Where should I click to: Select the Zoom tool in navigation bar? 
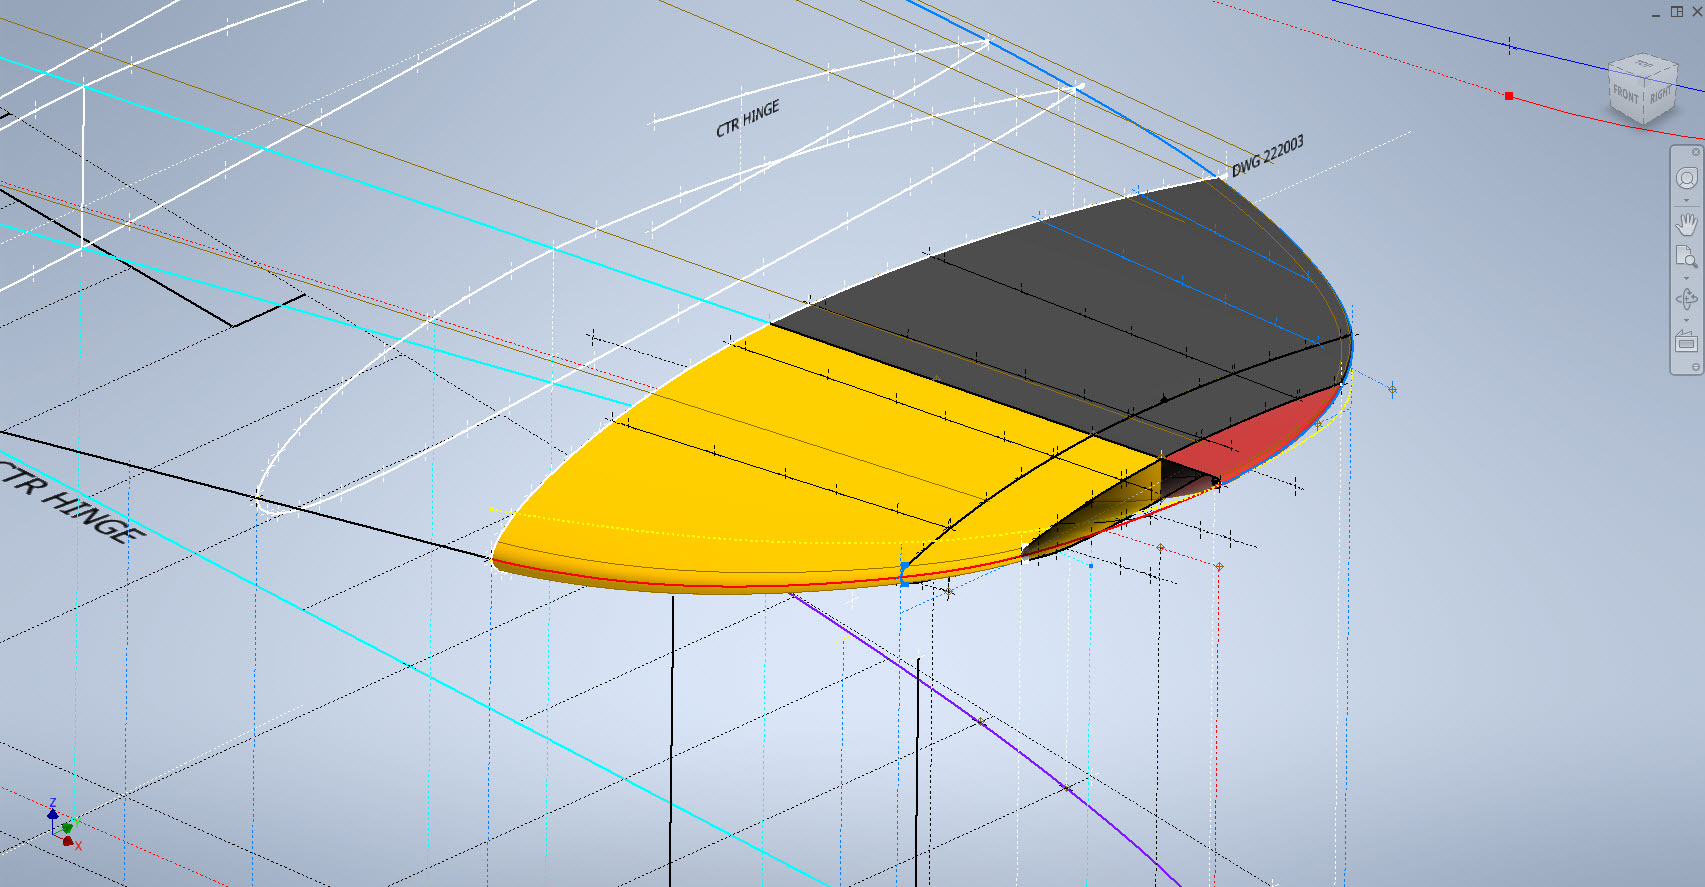point(1686,257)
